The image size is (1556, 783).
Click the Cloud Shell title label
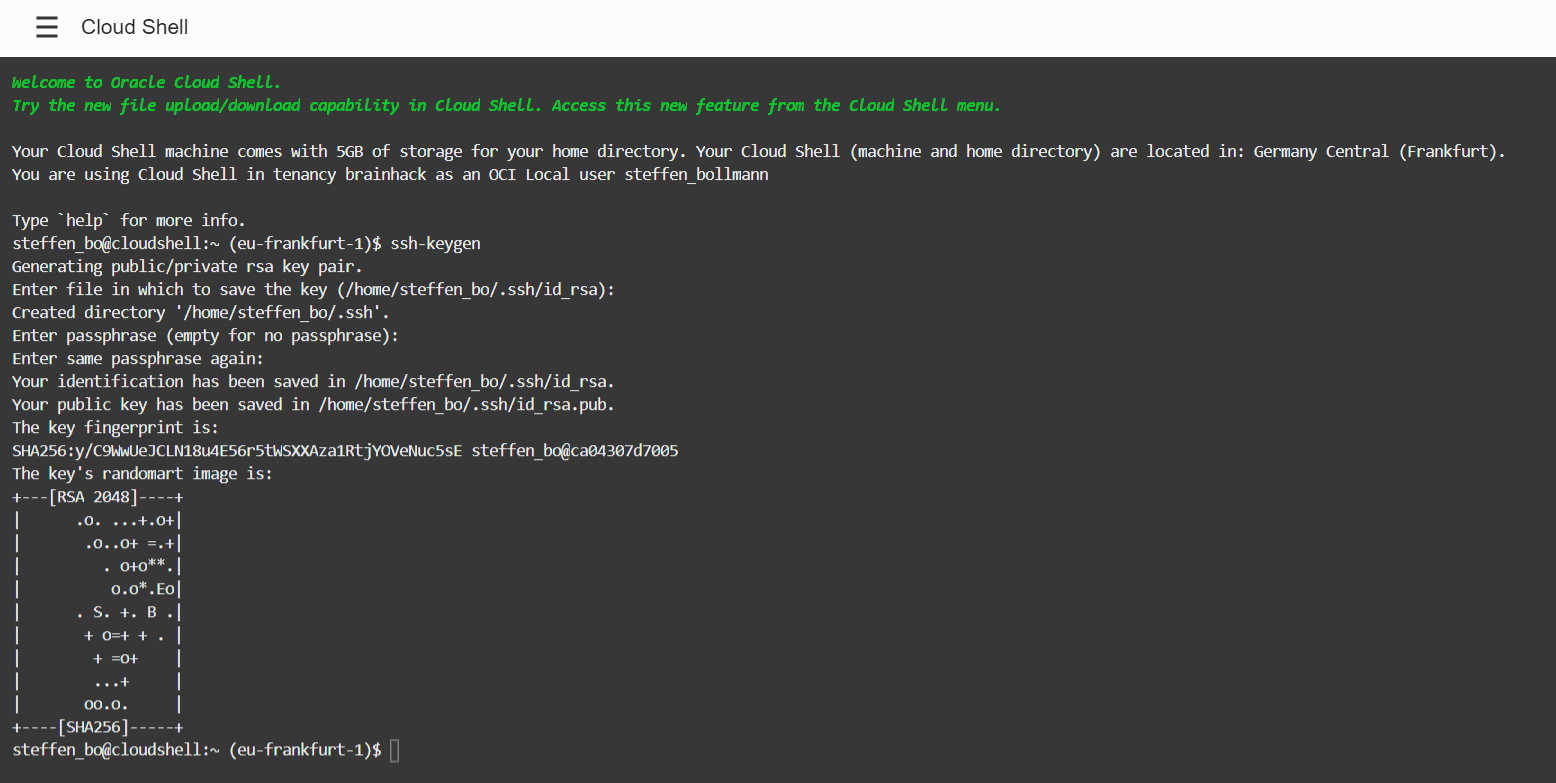pyautogui.click(x=135, y=28)
